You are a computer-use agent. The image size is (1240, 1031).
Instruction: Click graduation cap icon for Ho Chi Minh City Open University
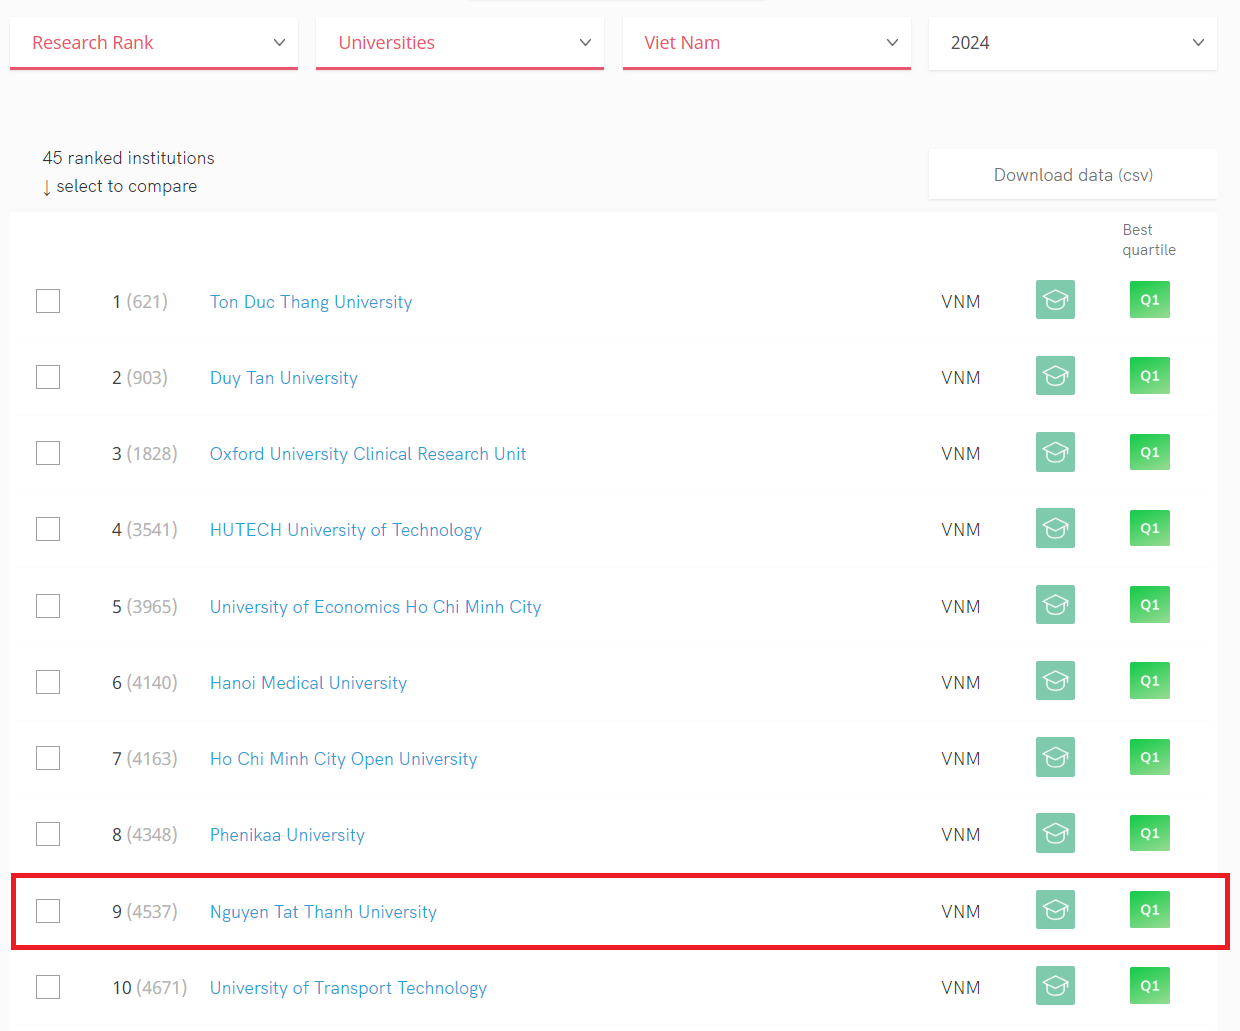[x=1055, y=757]
